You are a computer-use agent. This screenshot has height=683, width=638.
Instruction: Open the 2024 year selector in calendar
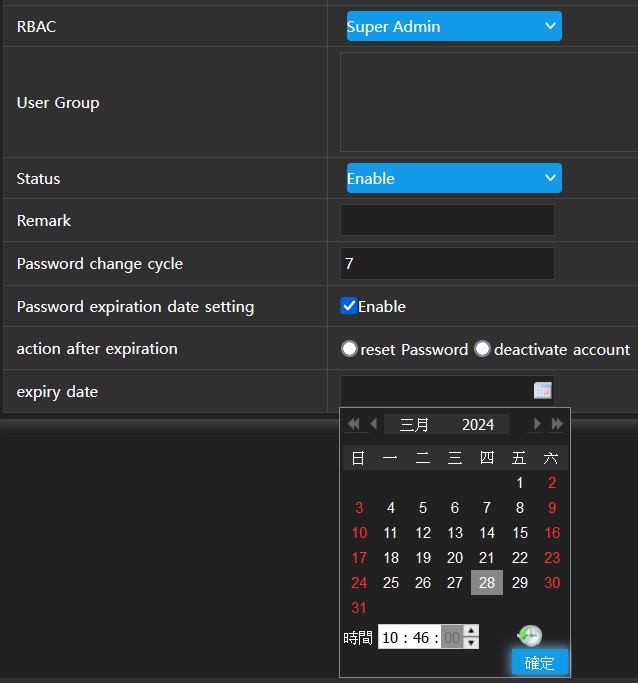click(x=478, y=424)
